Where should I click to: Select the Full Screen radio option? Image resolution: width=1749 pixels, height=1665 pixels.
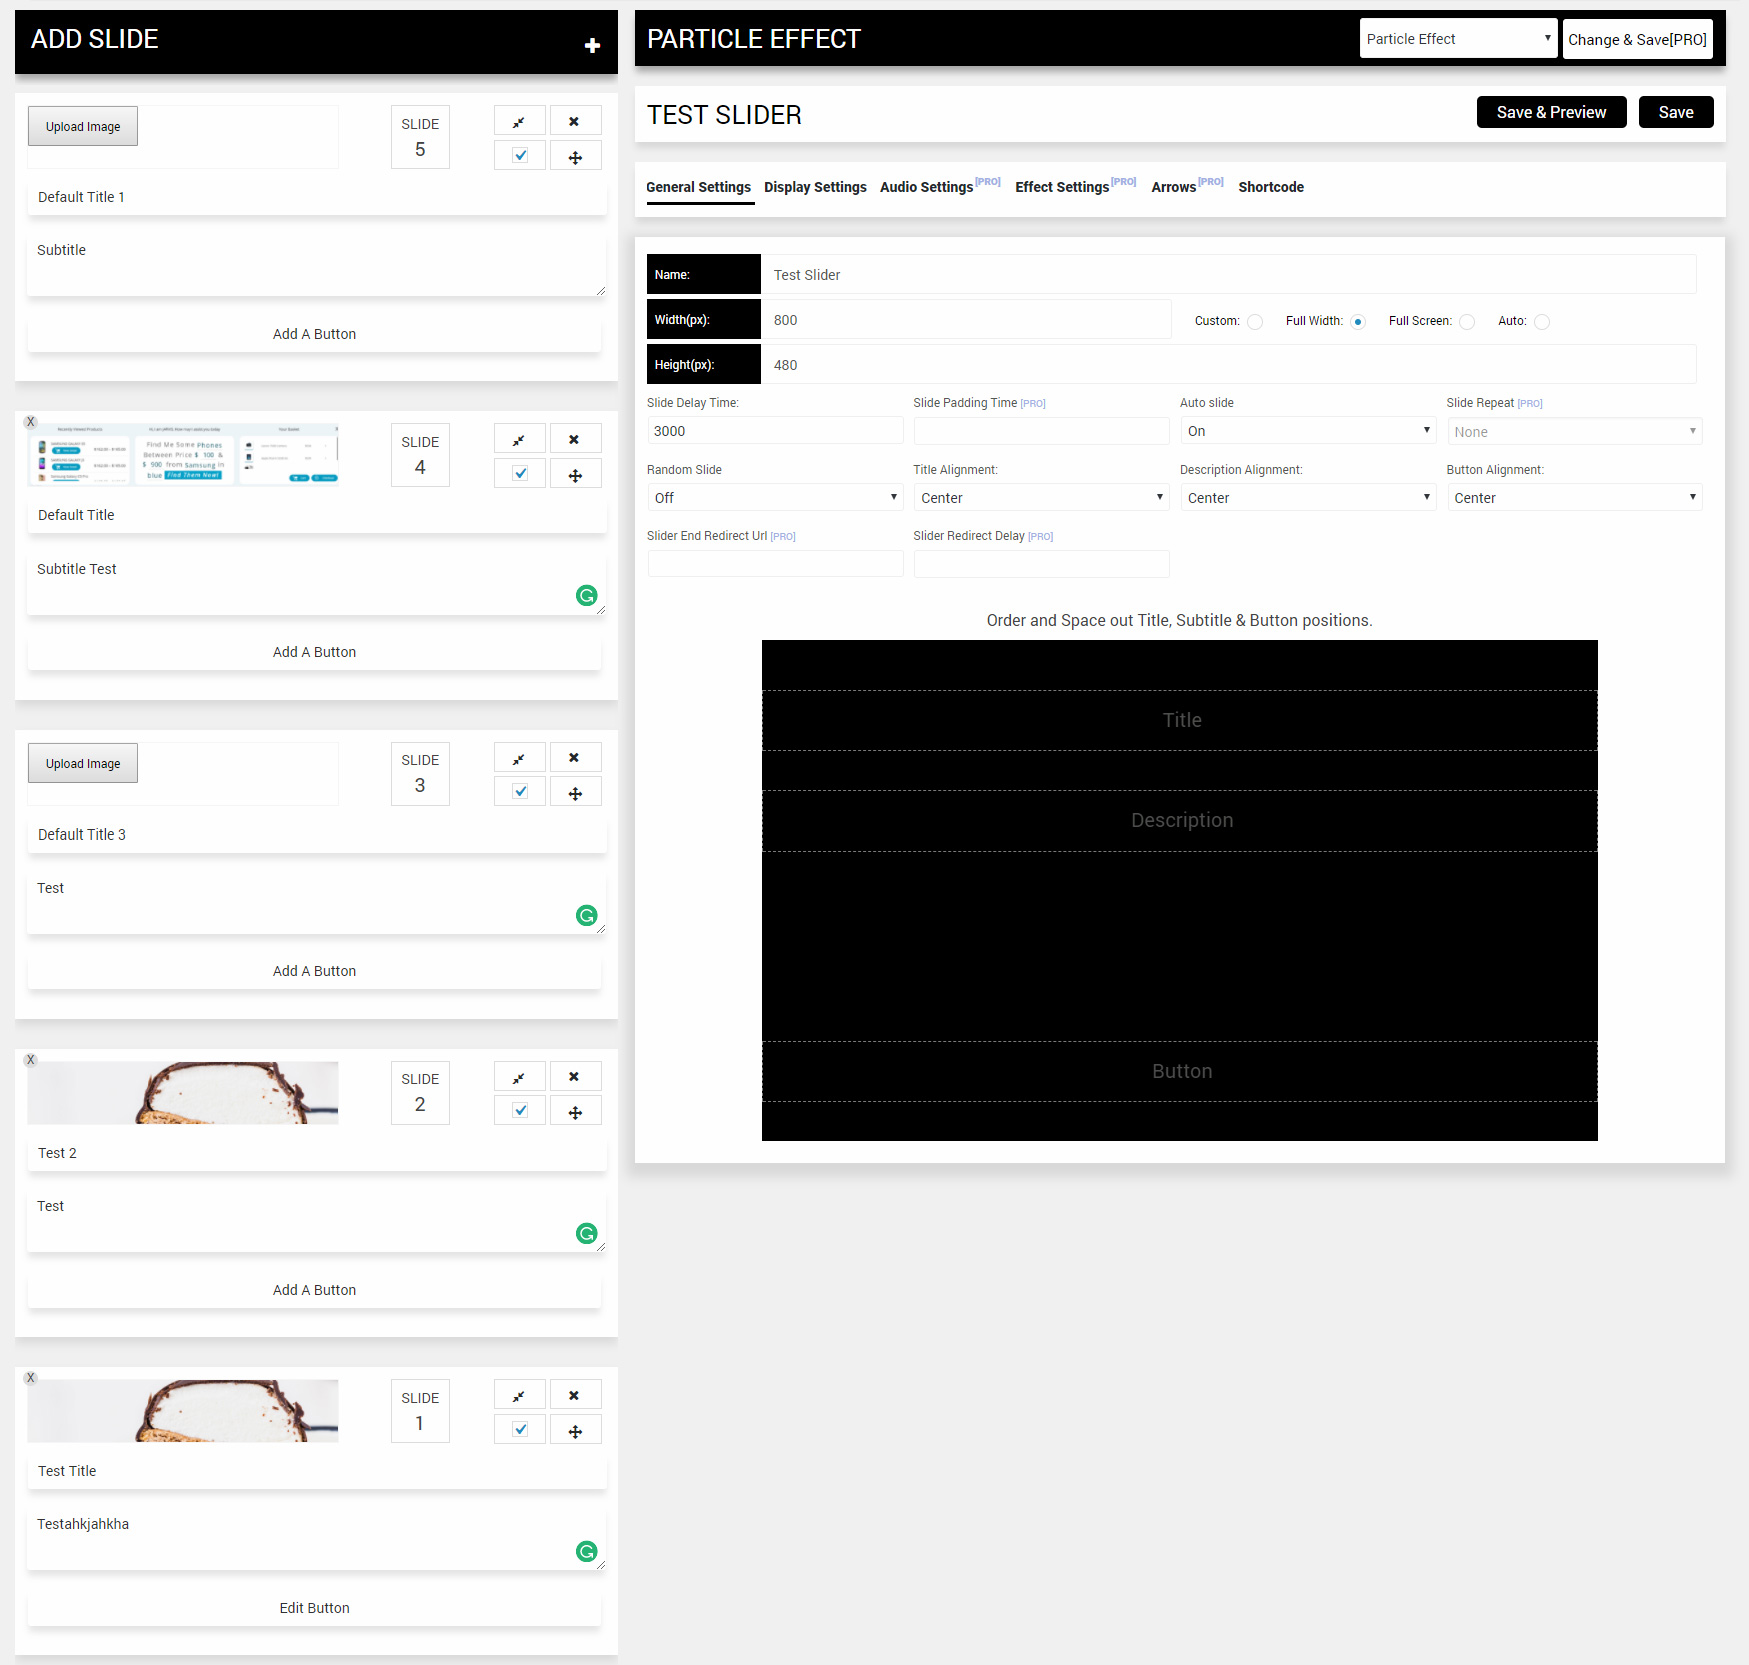click(1467, 322)
